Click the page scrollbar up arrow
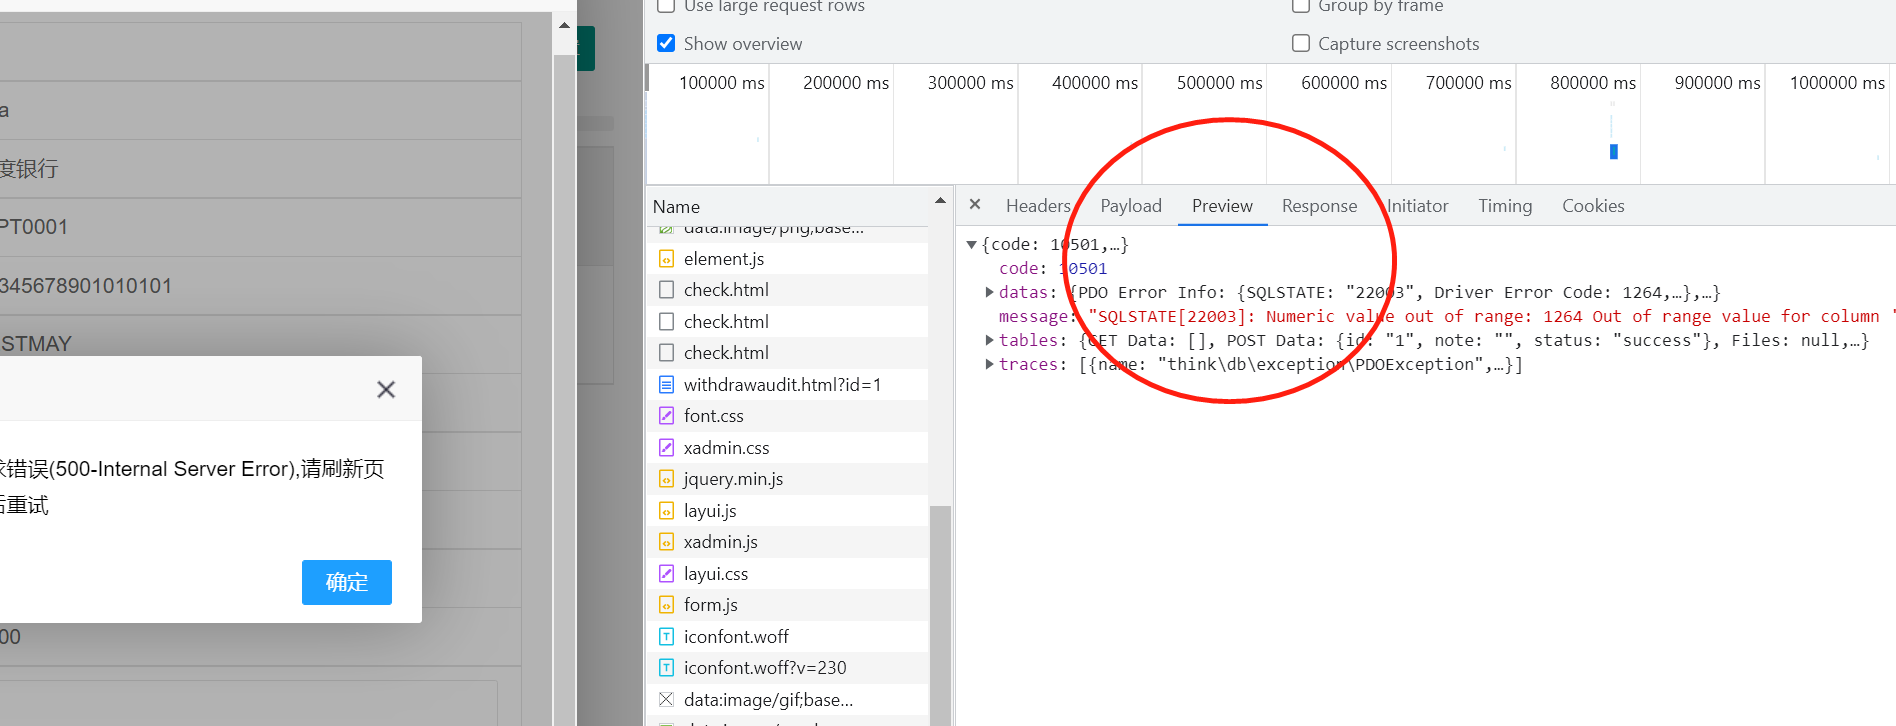Image resolution: width=1896 pixels, height=726 pixels. [564, 25]
